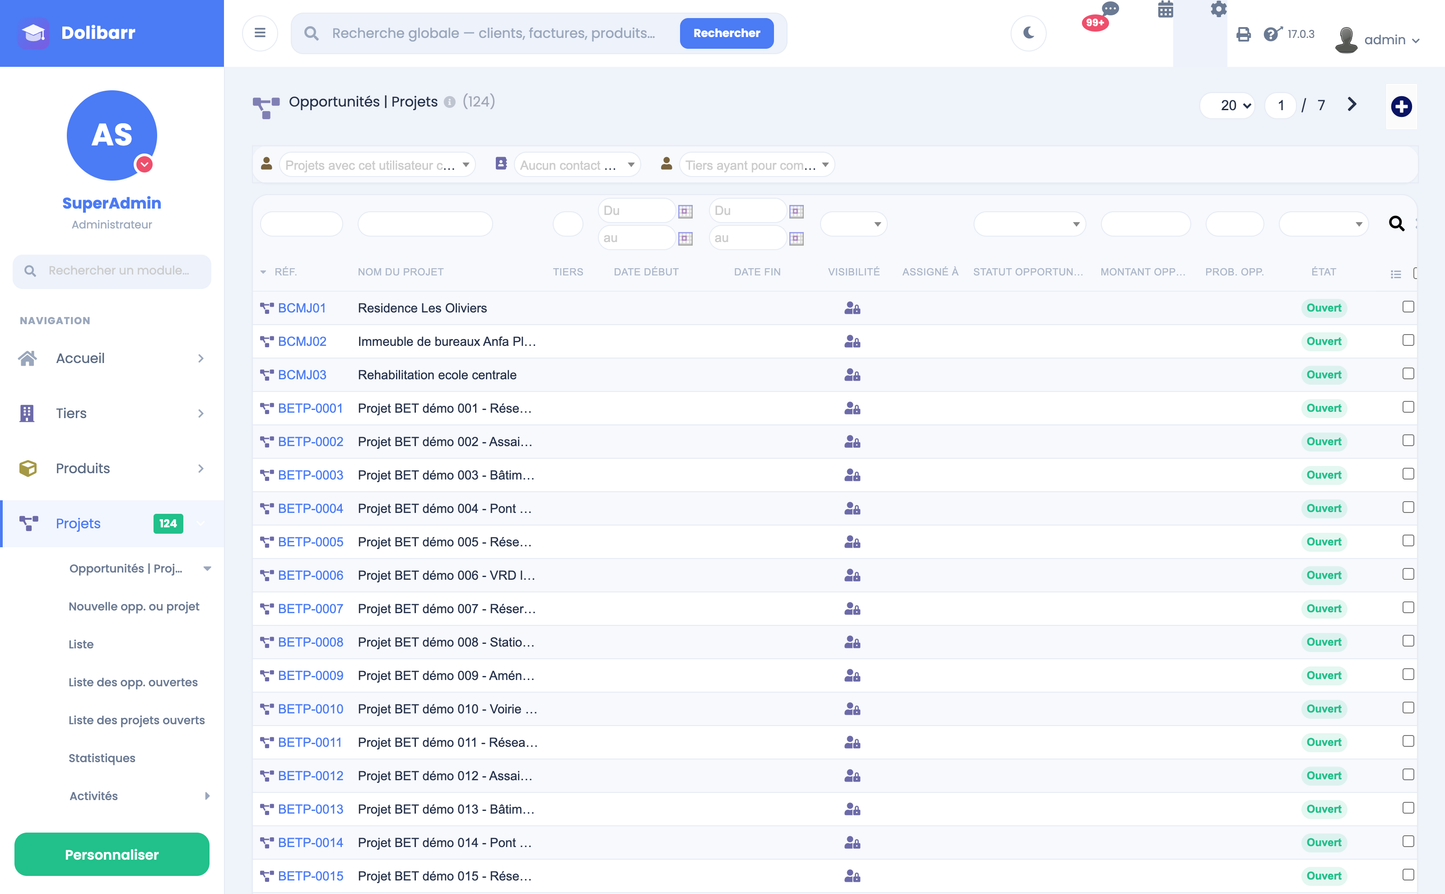Screen dimensions: 1445x894
Task: Click the search magnifier in filter row
Action: point(1396,224)
